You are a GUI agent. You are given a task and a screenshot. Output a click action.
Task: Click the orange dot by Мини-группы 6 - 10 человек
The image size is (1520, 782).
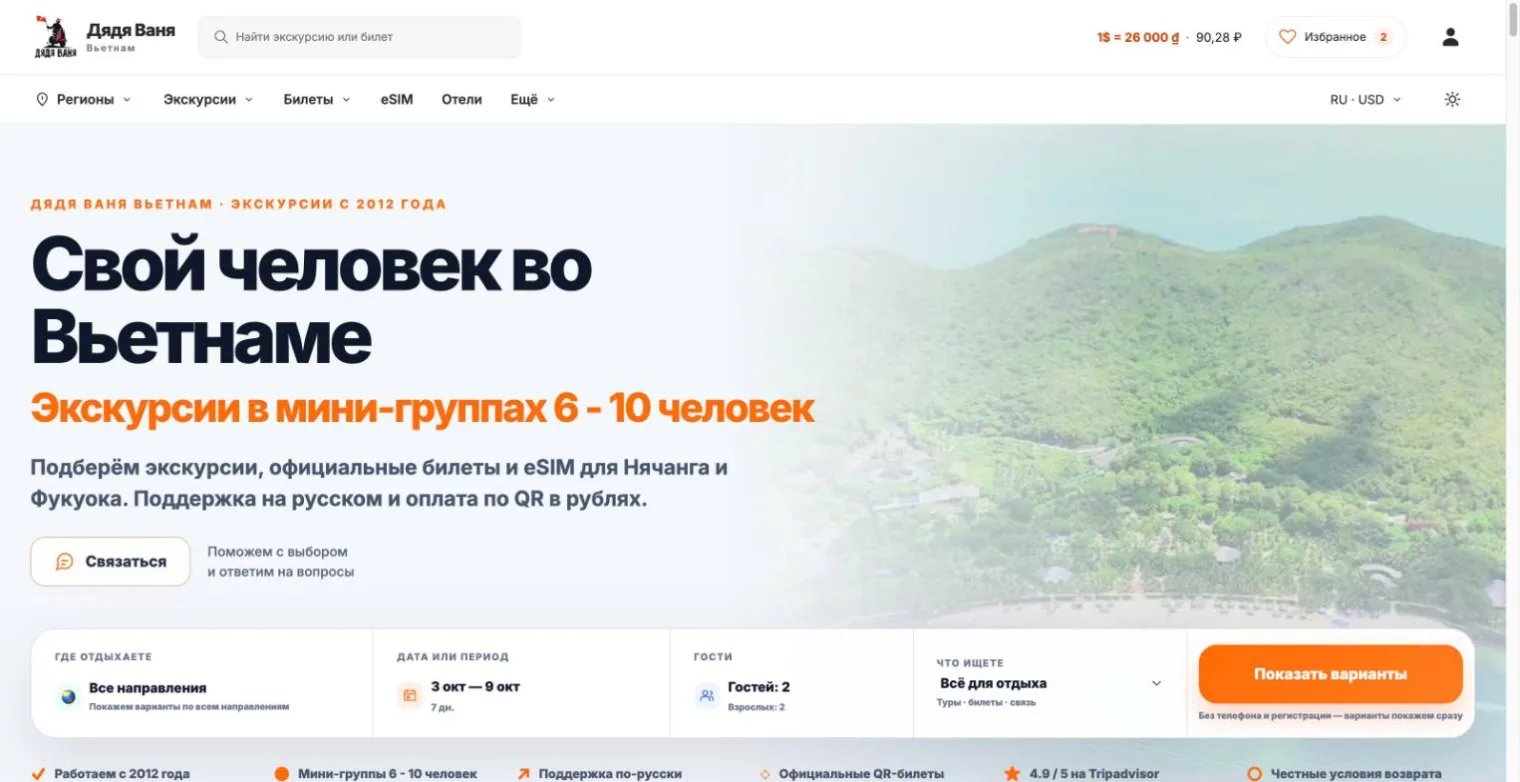coord(282,774)
